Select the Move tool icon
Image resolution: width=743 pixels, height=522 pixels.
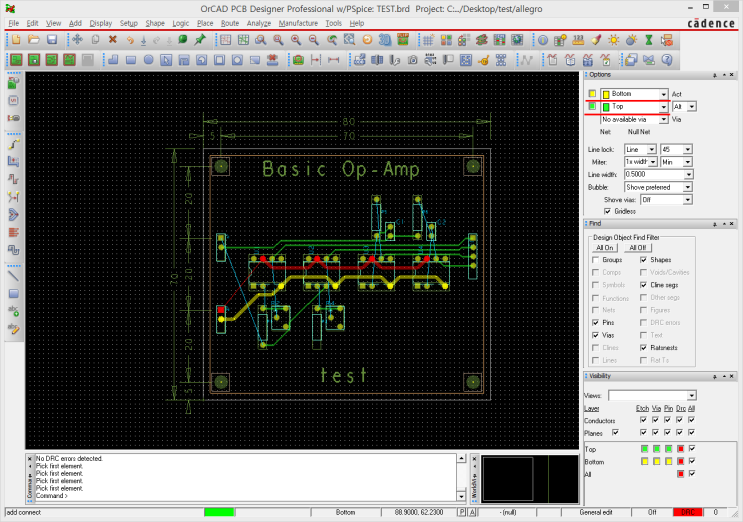click(77, 40)
